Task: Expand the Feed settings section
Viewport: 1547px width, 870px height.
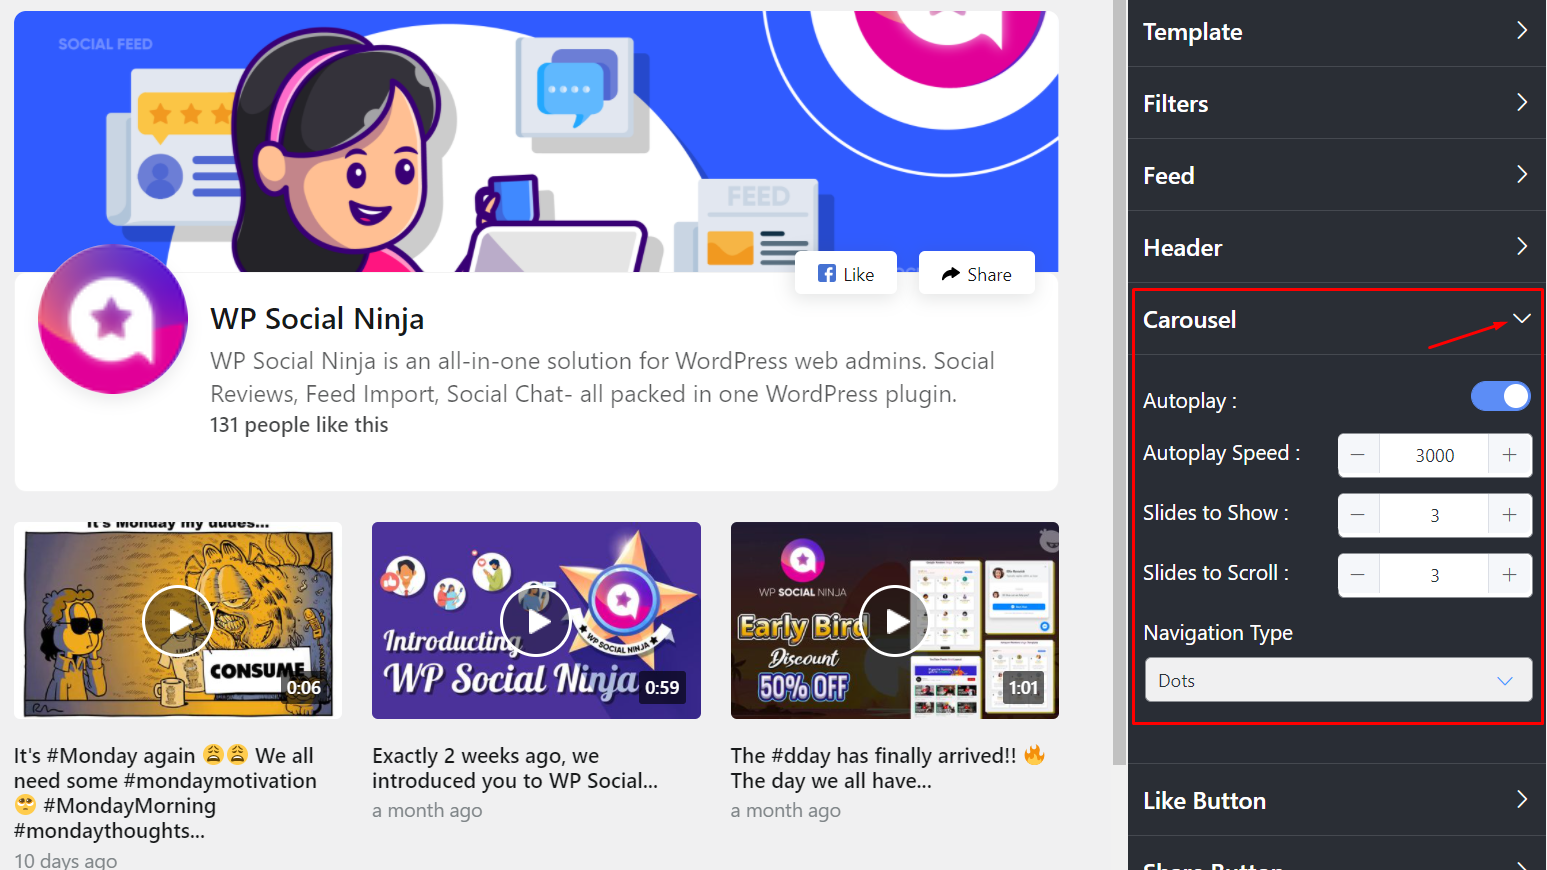Action: click(1336, 175)
